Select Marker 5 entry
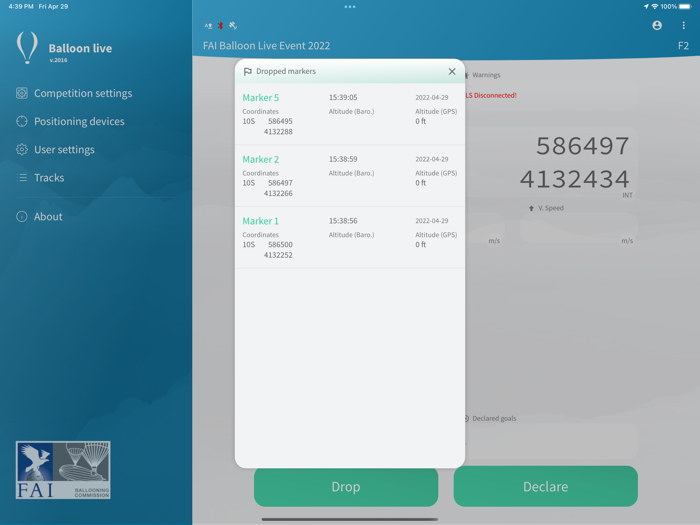The height and width of the screenshot is (525, 700). click(350, 114)
